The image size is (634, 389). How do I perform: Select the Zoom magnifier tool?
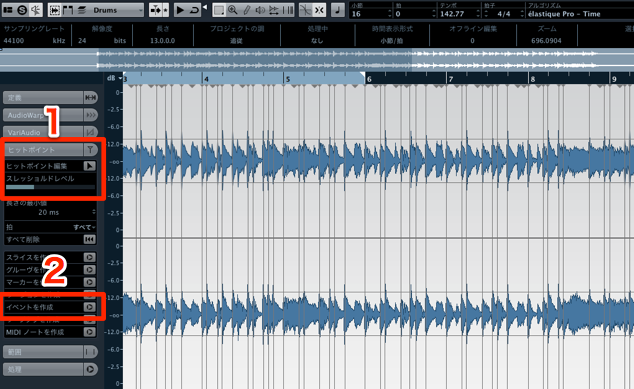(x=232, y=10)
